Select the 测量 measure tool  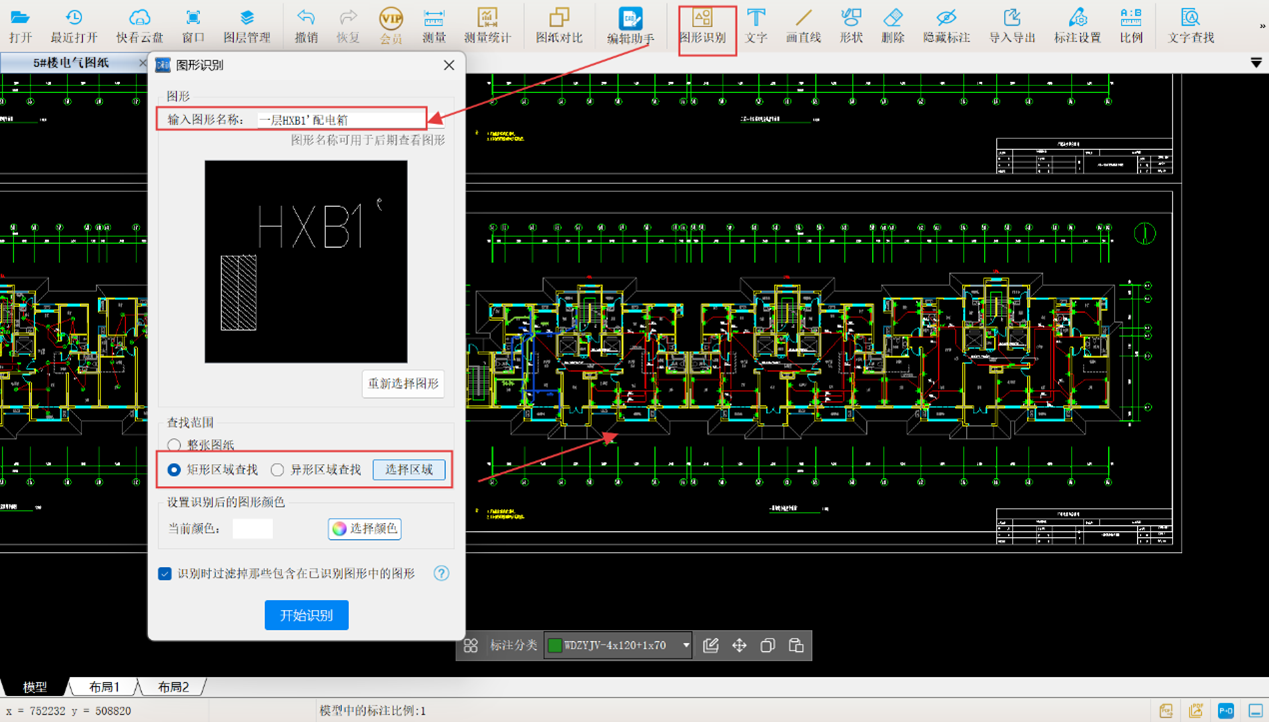tap(433, 26)
